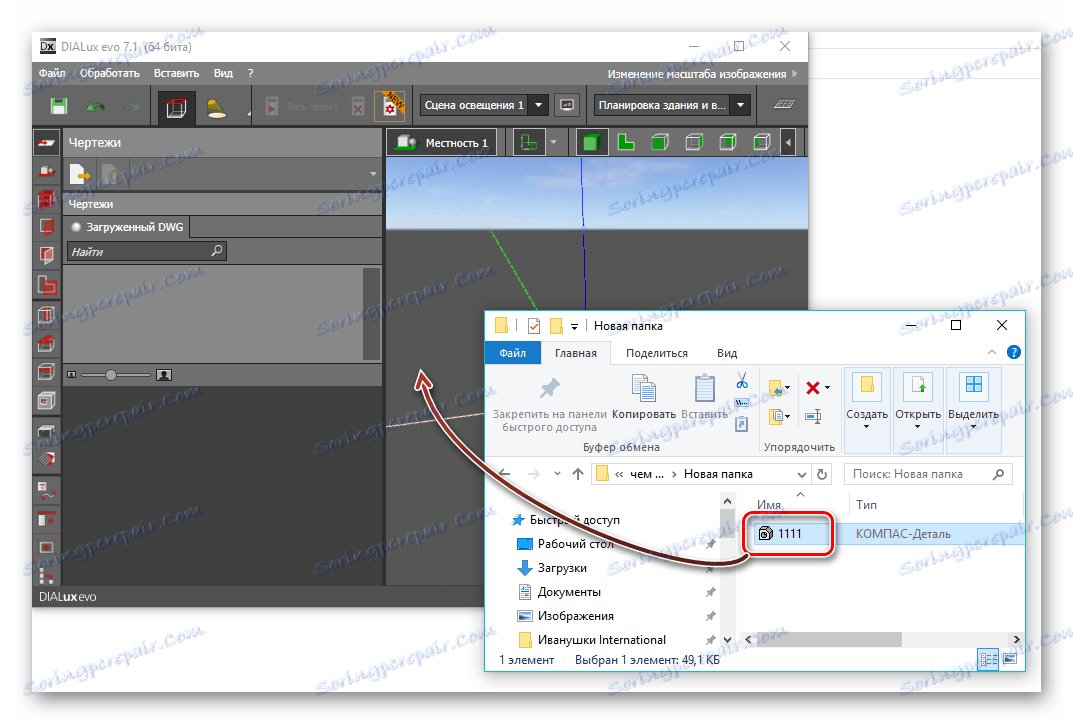The height and width of the screenshot is (724, 1073).
Task: Expand the address bar history dropdown
Action: [x=801, y=474]
